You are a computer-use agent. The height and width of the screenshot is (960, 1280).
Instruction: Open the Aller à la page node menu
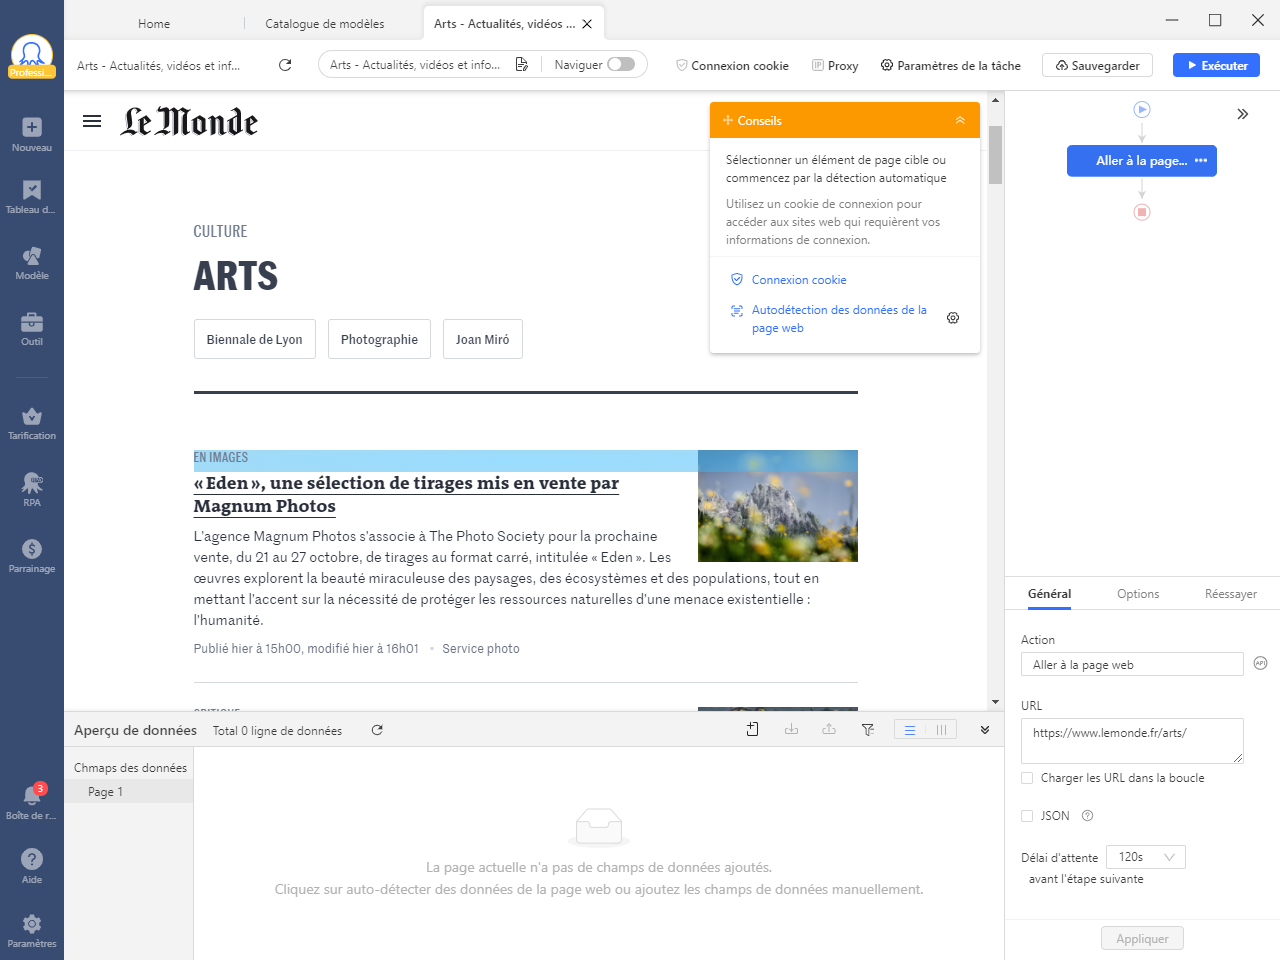pos(1201,160)
